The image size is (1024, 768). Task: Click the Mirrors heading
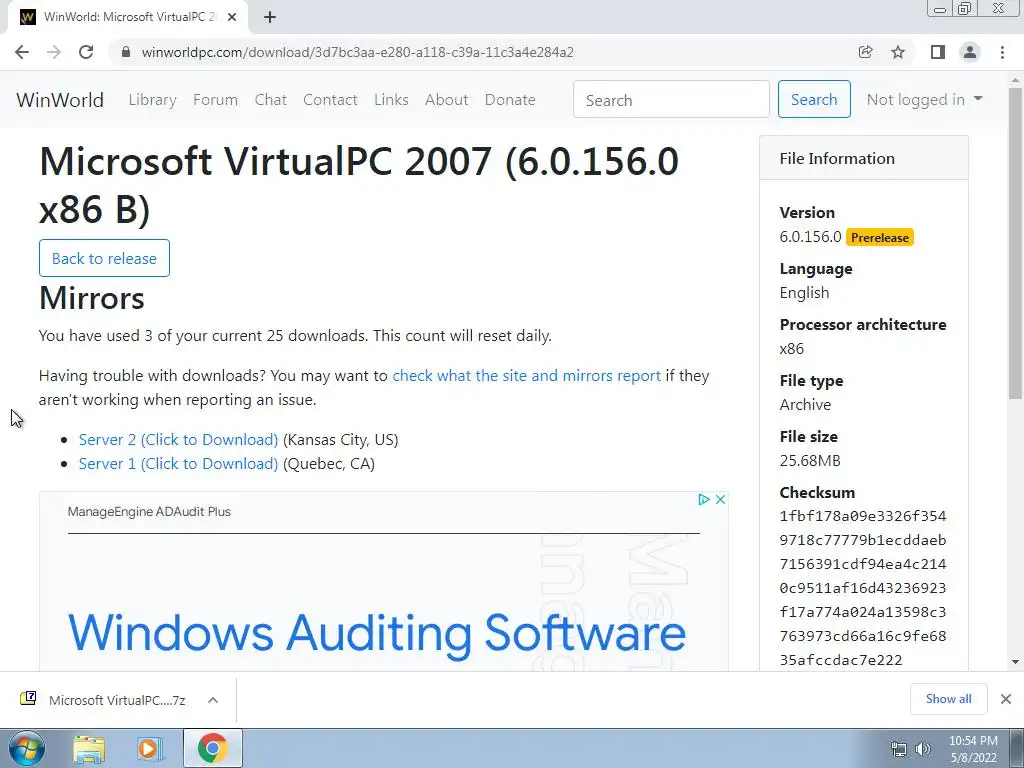(x=92, y=298)
